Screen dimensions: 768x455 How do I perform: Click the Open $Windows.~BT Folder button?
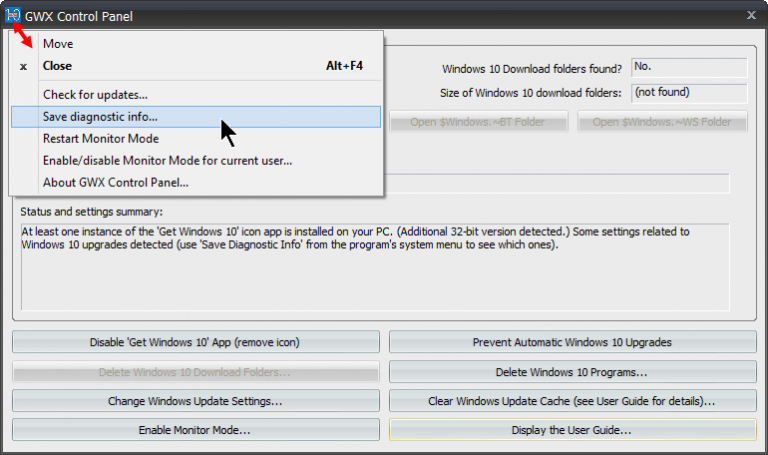(479, 122)
